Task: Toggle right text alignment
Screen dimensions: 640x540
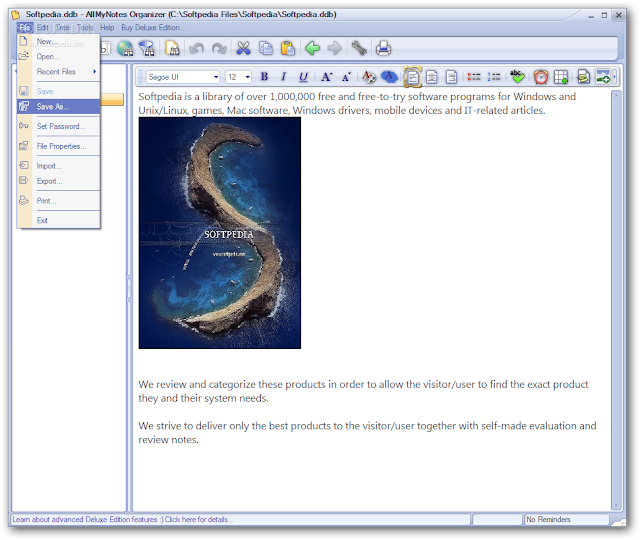Action: 451,77
